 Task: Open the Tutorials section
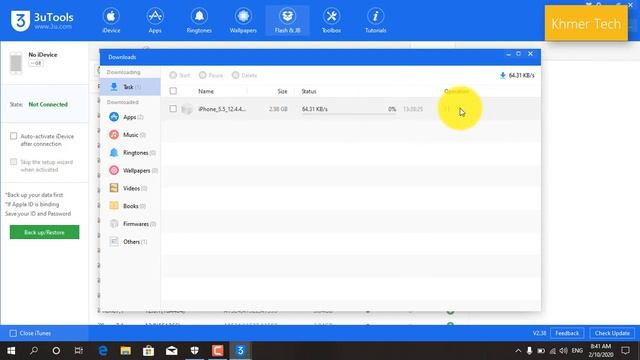pyautogui.click(x=376, y=21)
